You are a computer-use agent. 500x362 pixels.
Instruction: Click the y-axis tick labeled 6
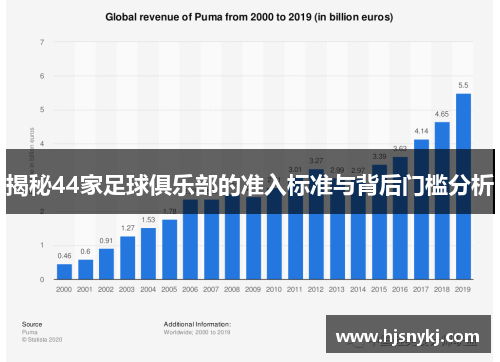coord(42,76)
